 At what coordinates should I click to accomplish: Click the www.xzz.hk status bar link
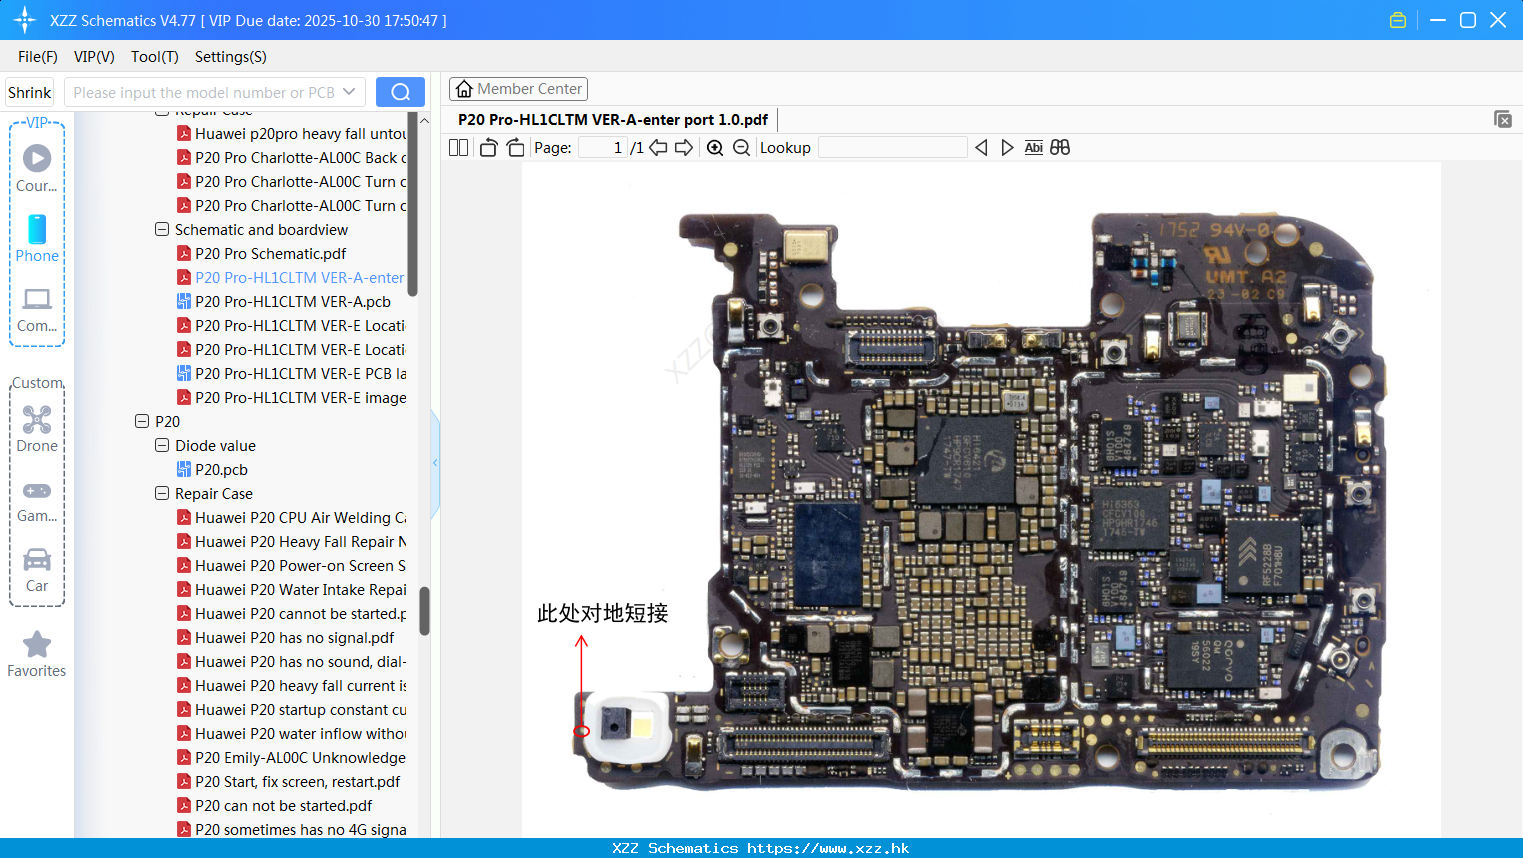828,848
